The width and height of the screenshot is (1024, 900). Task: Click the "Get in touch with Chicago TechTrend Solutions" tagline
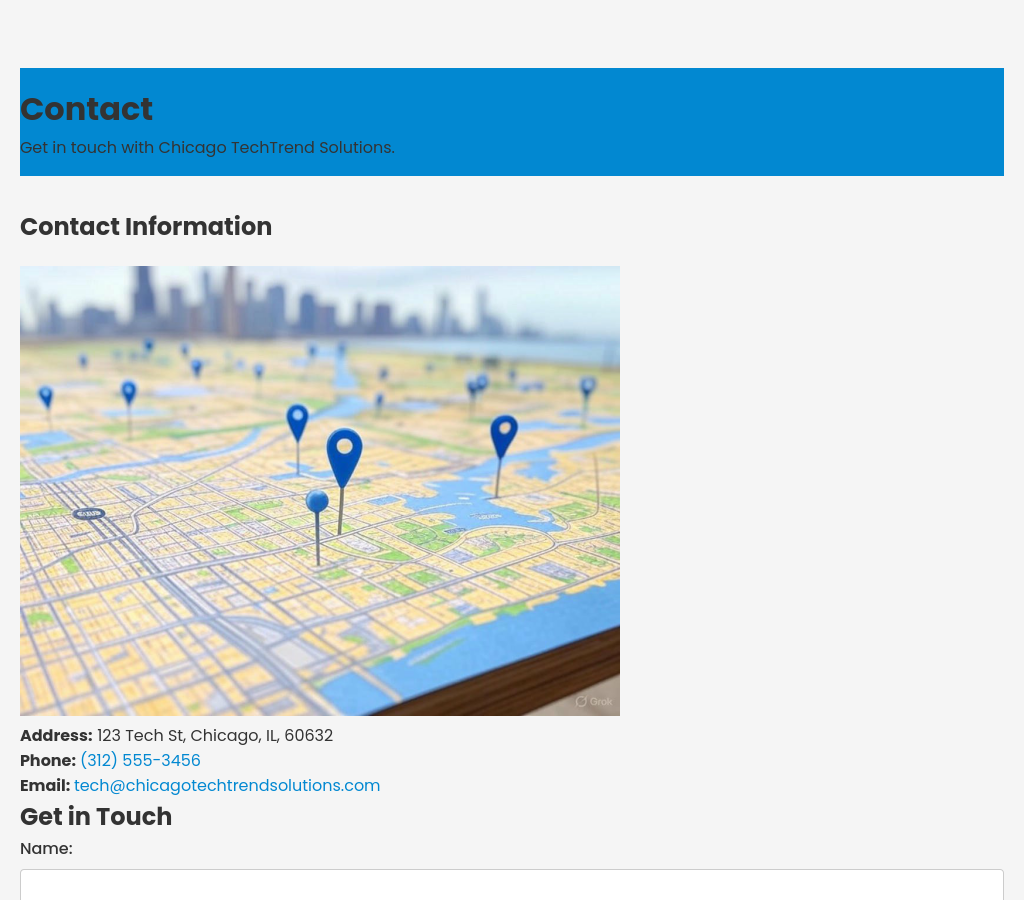pyautogui.click(x=207, y=148)
